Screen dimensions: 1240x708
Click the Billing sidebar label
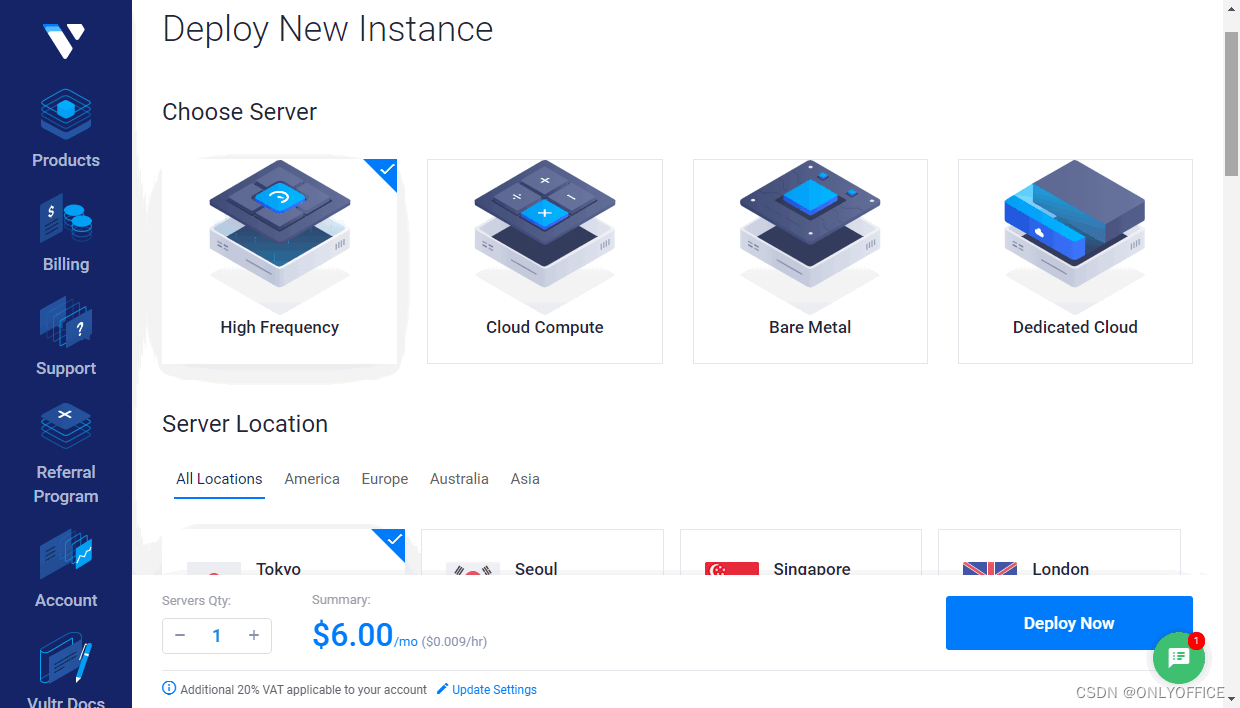click(66, 264)
